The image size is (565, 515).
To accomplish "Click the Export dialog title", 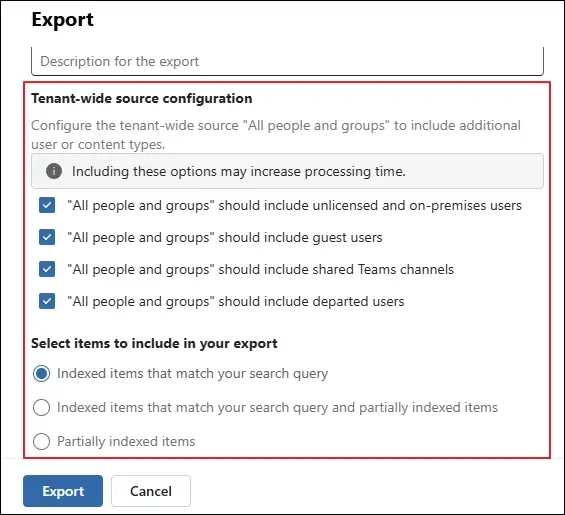I will [x=62, y=19].
